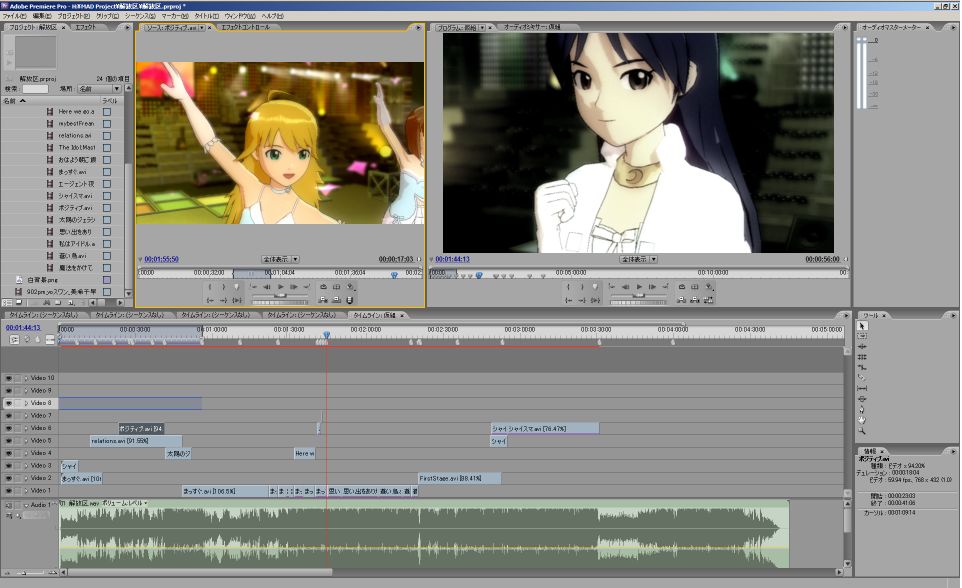Screen dimensions: 962x588
Task: Click Lift button in Program monitor
Action: pyautogui.click(x=681, y=300)
